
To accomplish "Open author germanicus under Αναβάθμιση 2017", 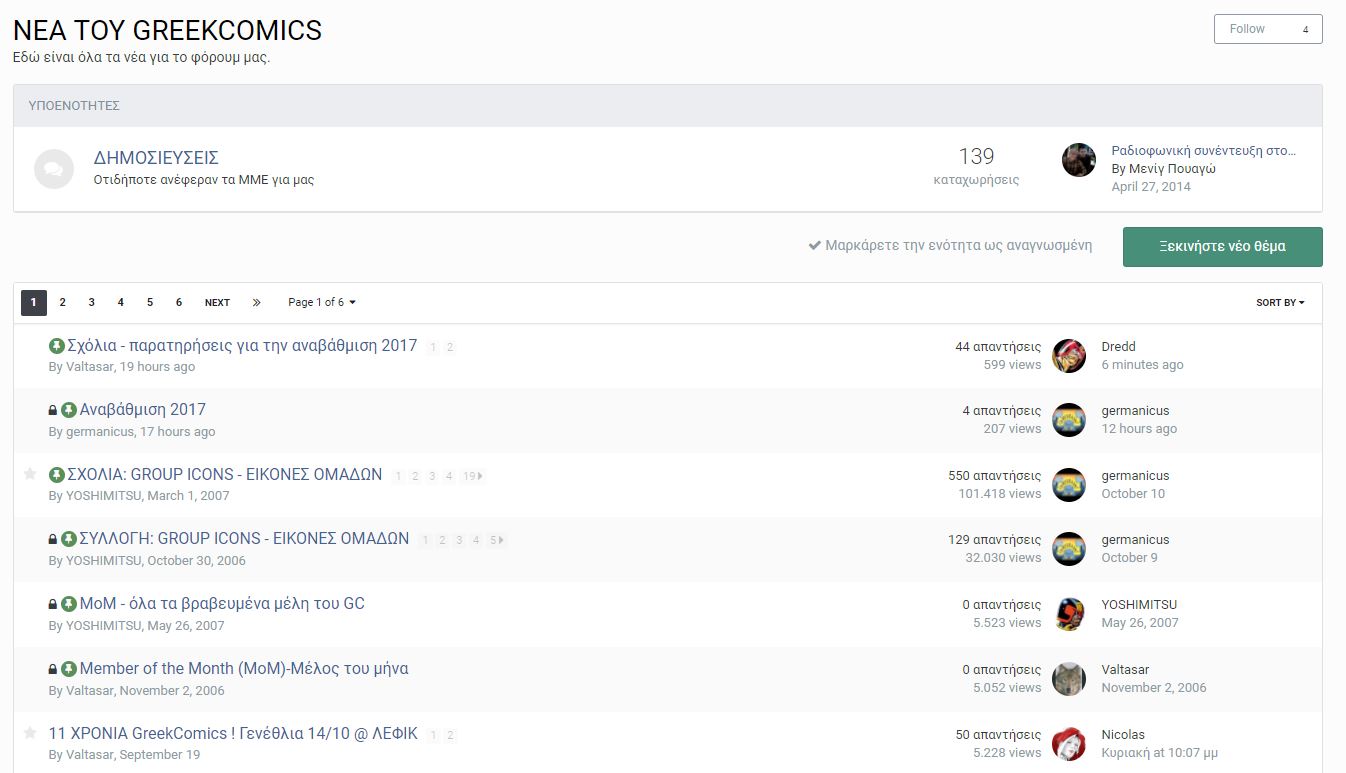I will [x=99, y=432].
